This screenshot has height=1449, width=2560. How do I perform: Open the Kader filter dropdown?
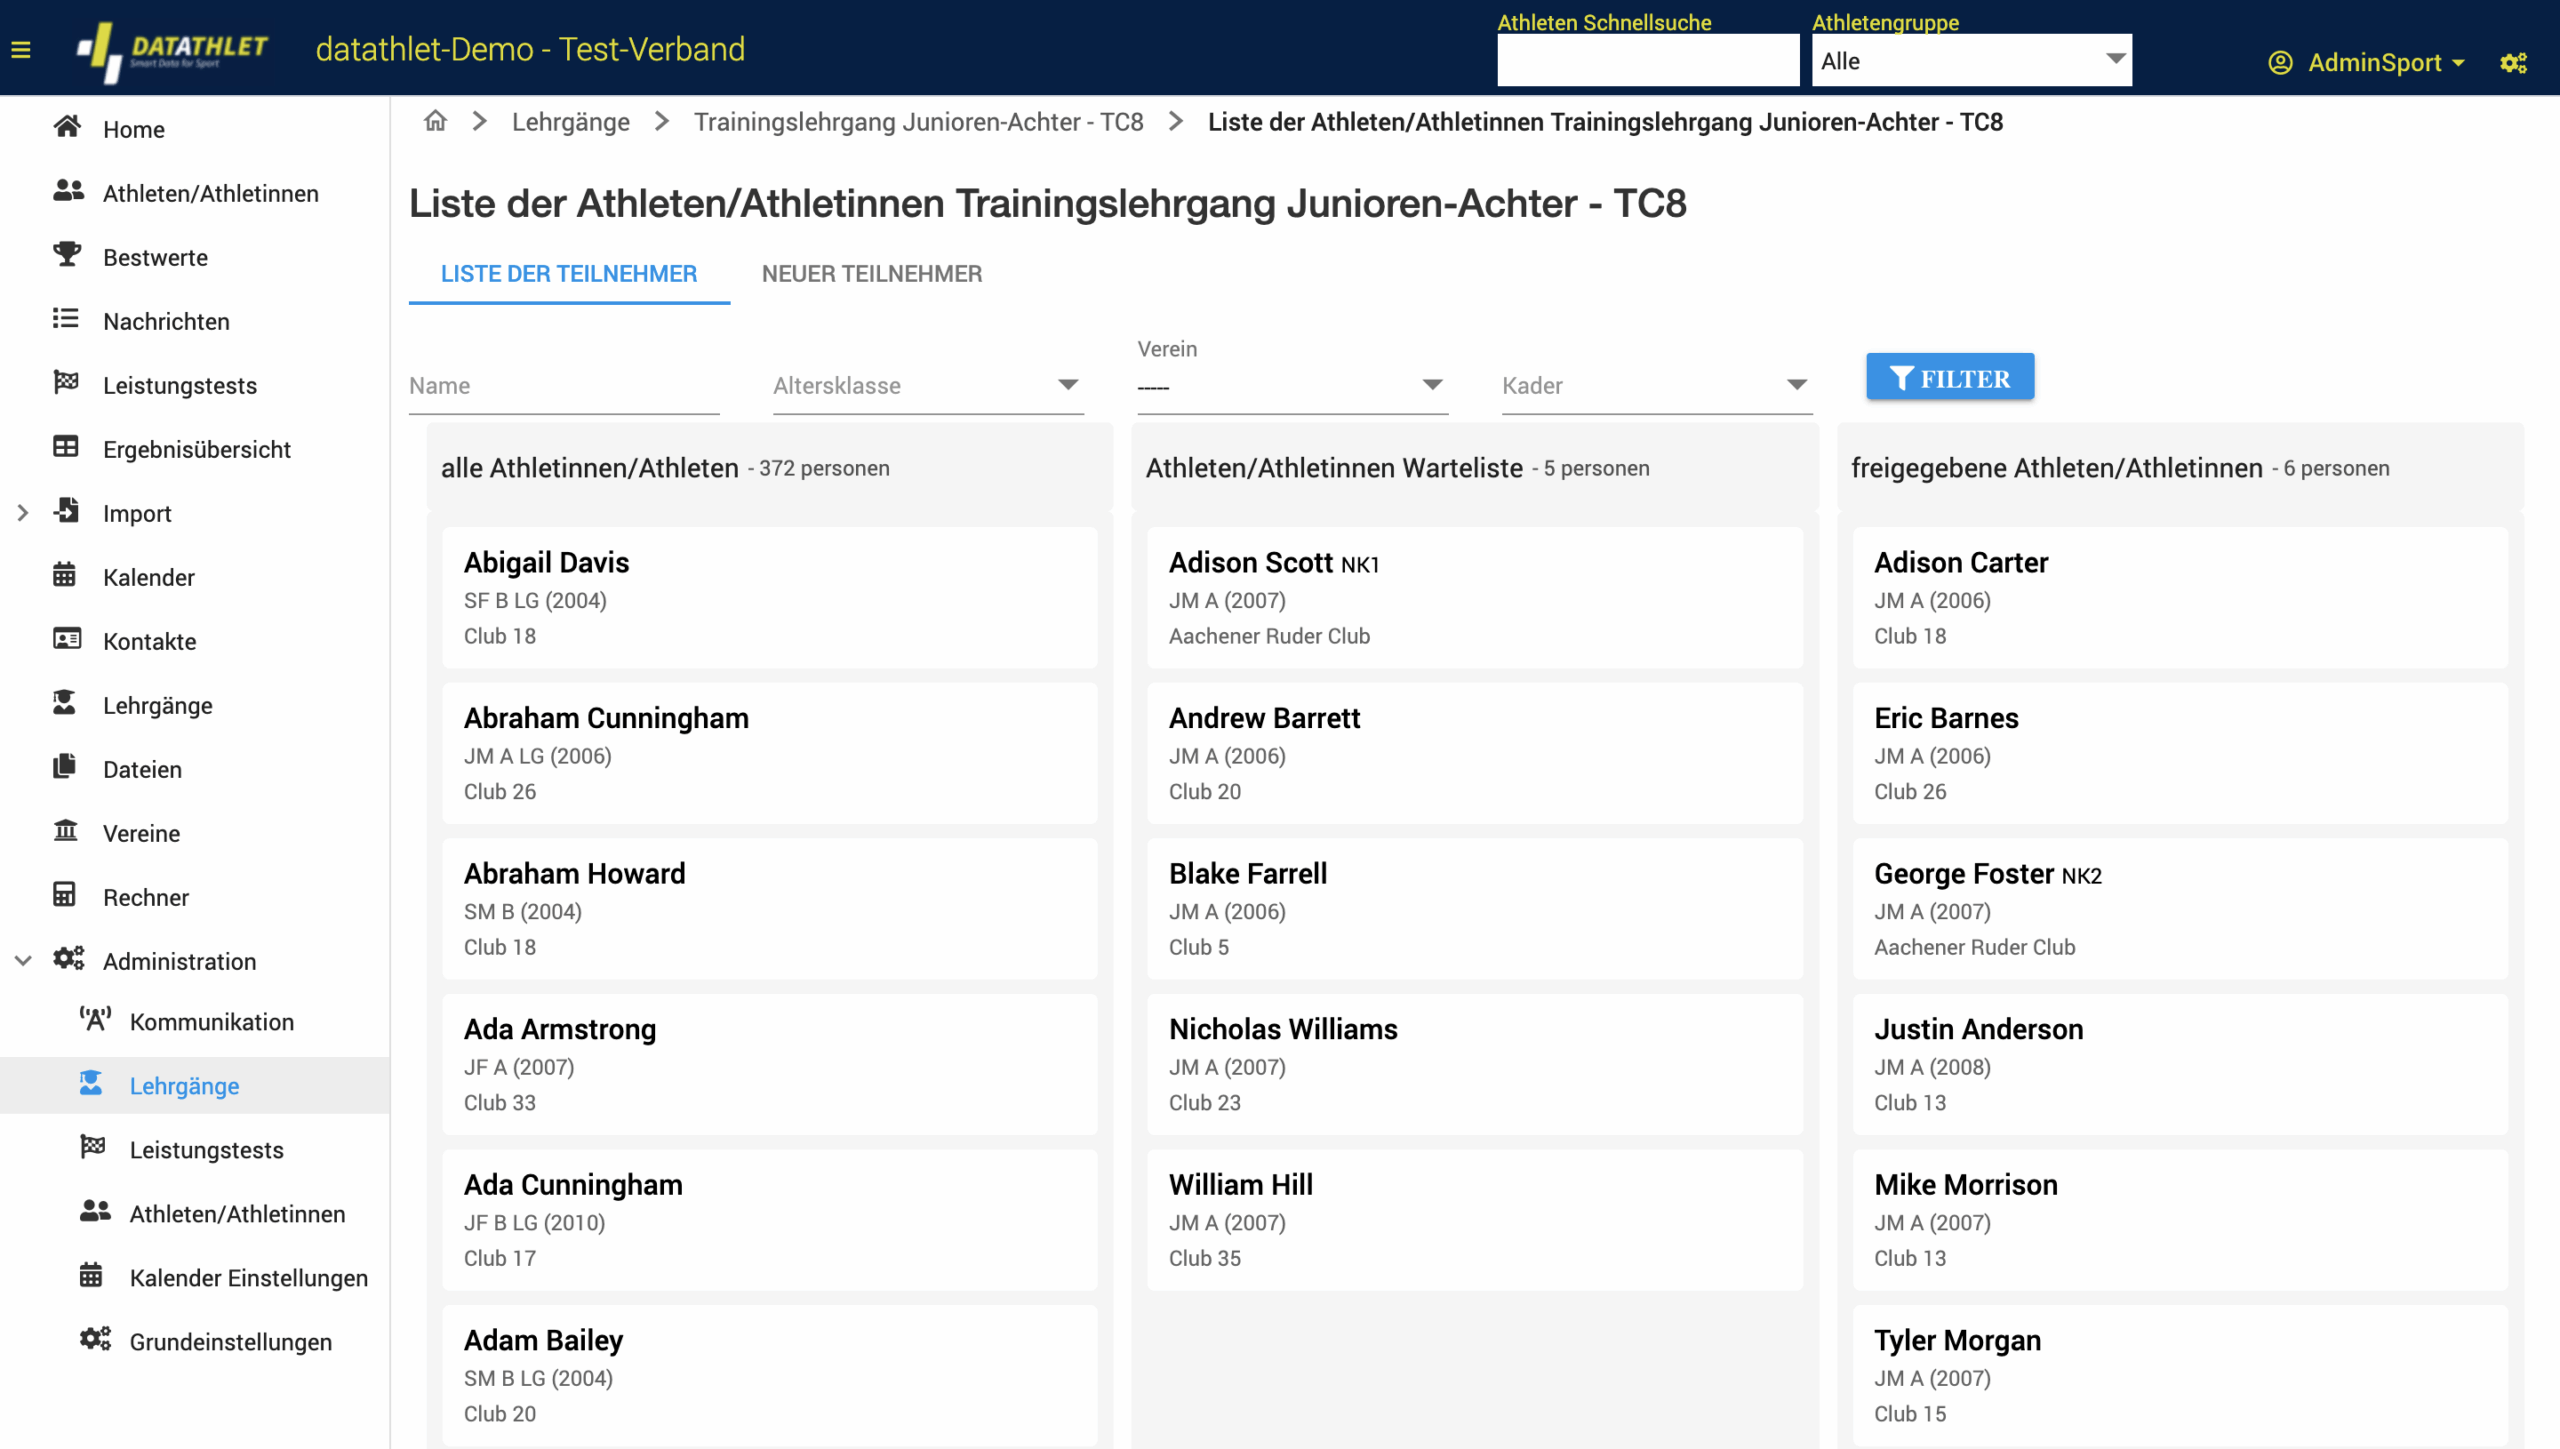point(1656,385)
